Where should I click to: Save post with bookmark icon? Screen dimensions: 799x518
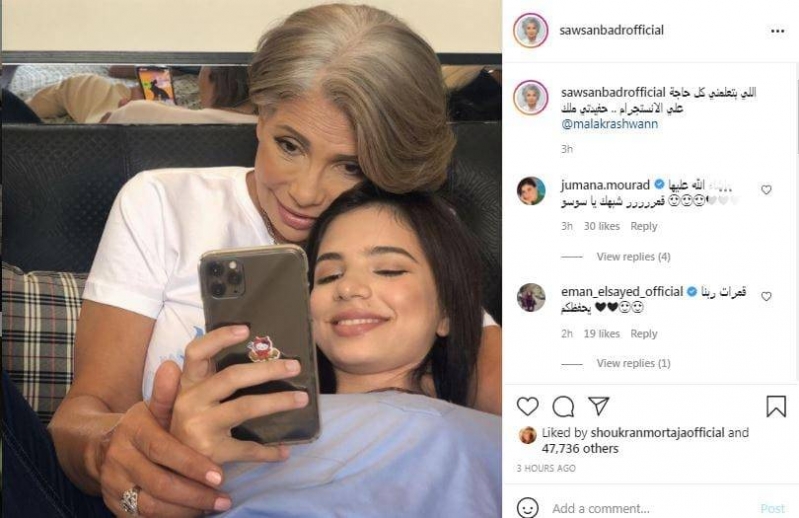[776, 406]
